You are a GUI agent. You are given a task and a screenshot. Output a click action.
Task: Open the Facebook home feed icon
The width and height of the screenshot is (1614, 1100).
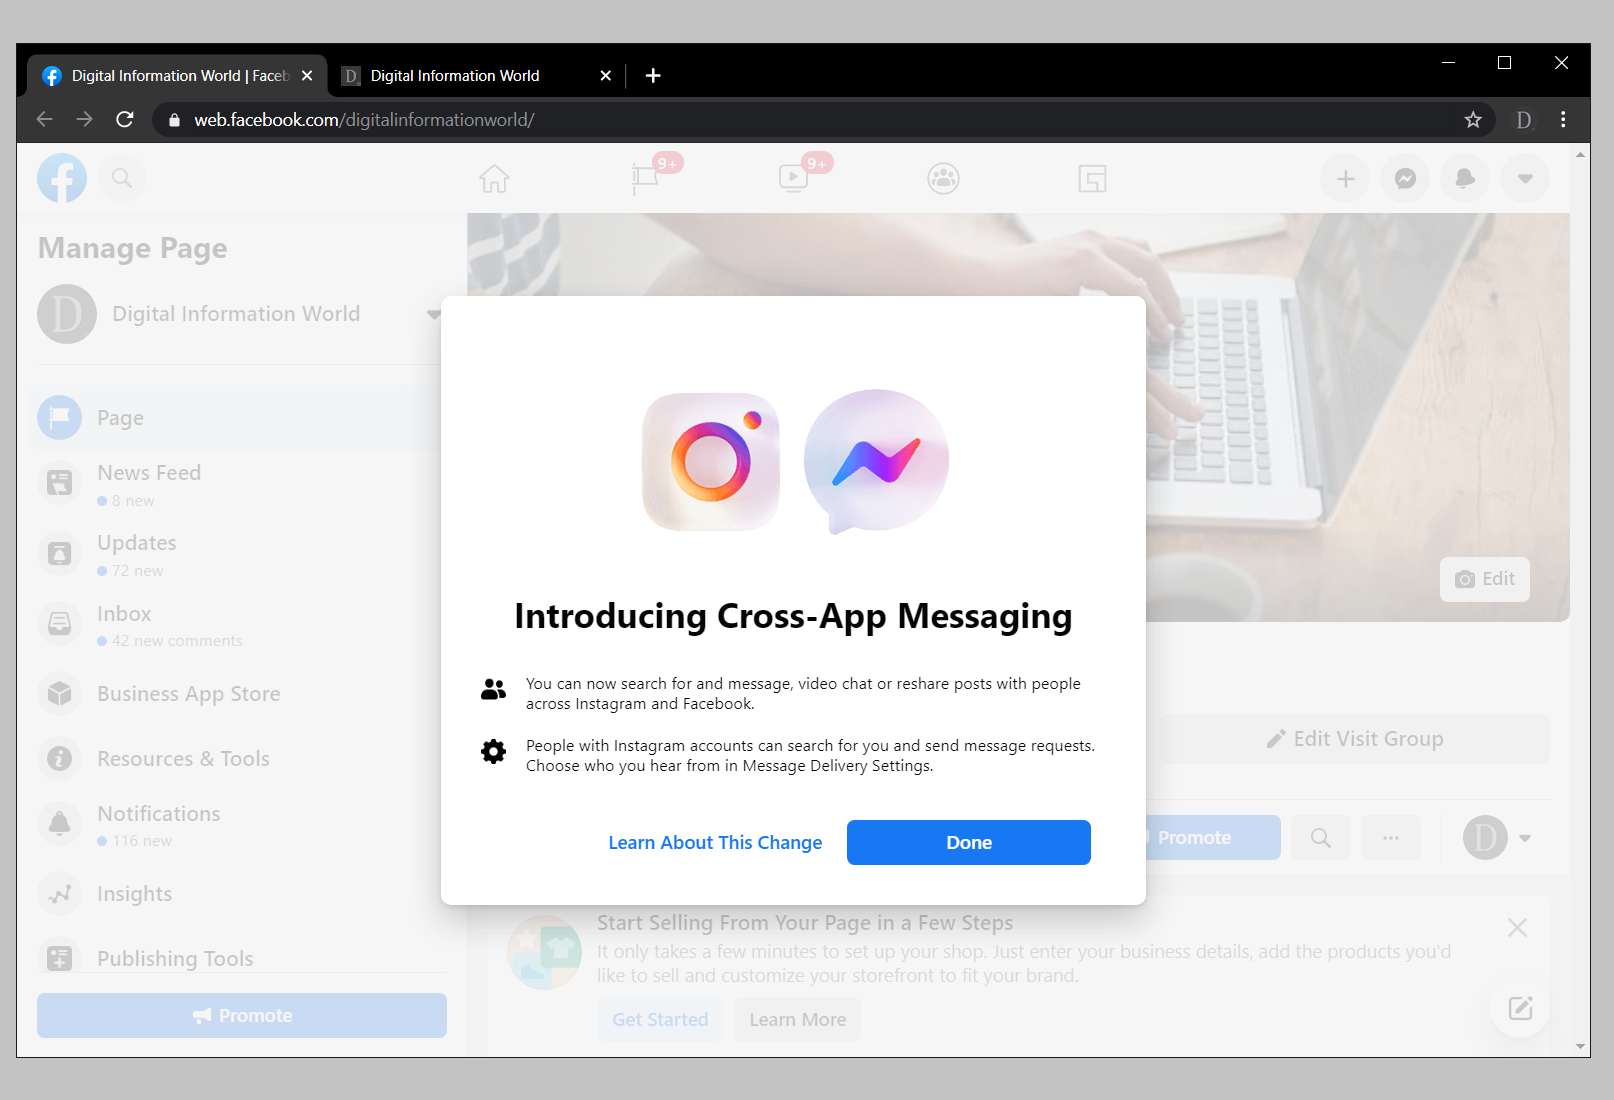coord(494,178)
